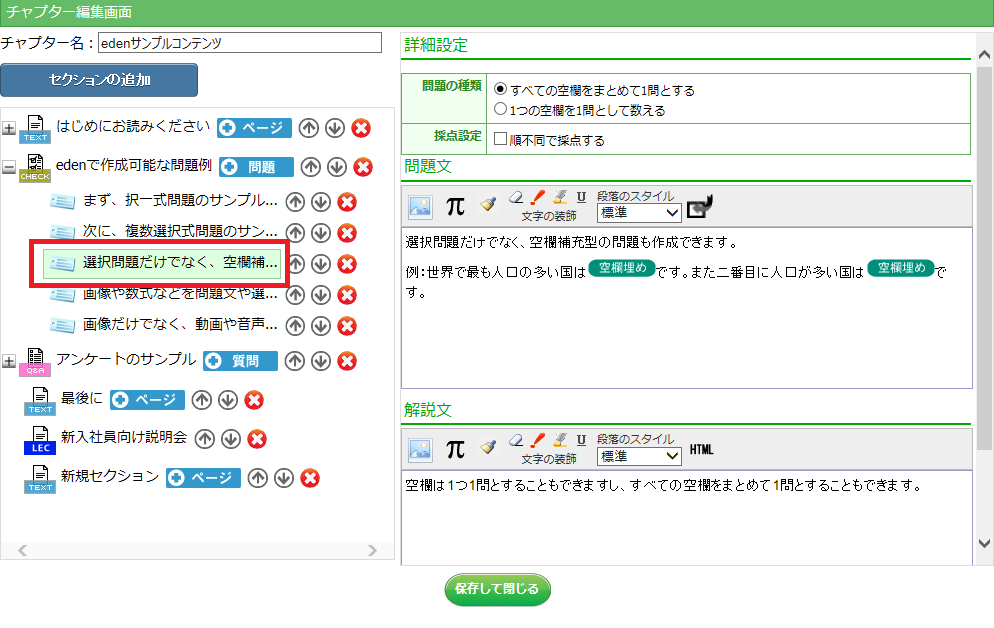The width and height of the screenshot is (994, 628).
Task: Insert math formula (π) in 解説文 editor
Action: [455, 449]
